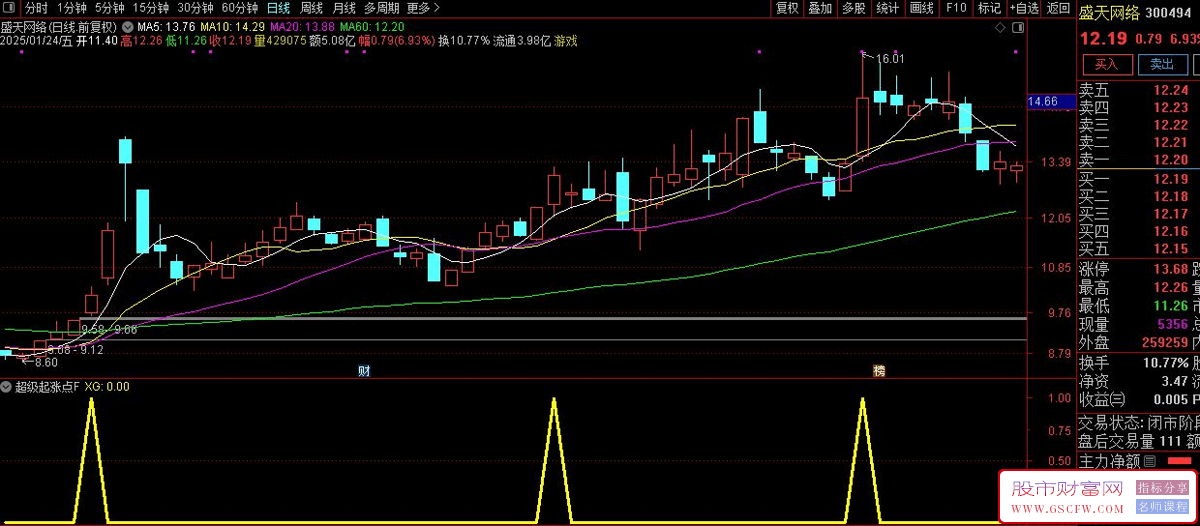
Task: Click the 盛天网络(日线.前复权) chart title
Action: (59, 26)
